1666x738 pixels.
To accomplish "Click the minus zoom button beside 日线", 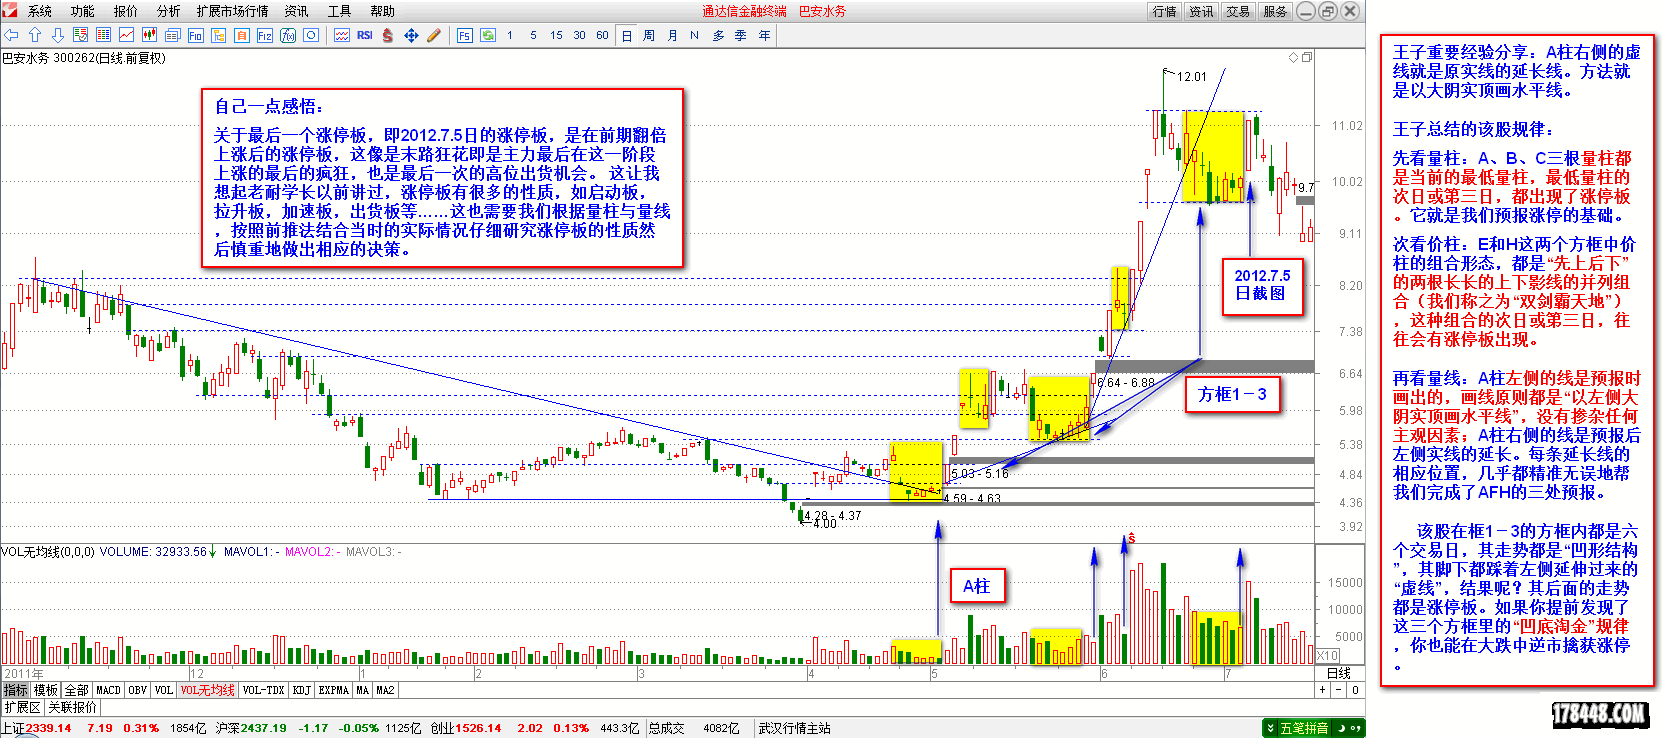I will click(x=1339, y=690).
